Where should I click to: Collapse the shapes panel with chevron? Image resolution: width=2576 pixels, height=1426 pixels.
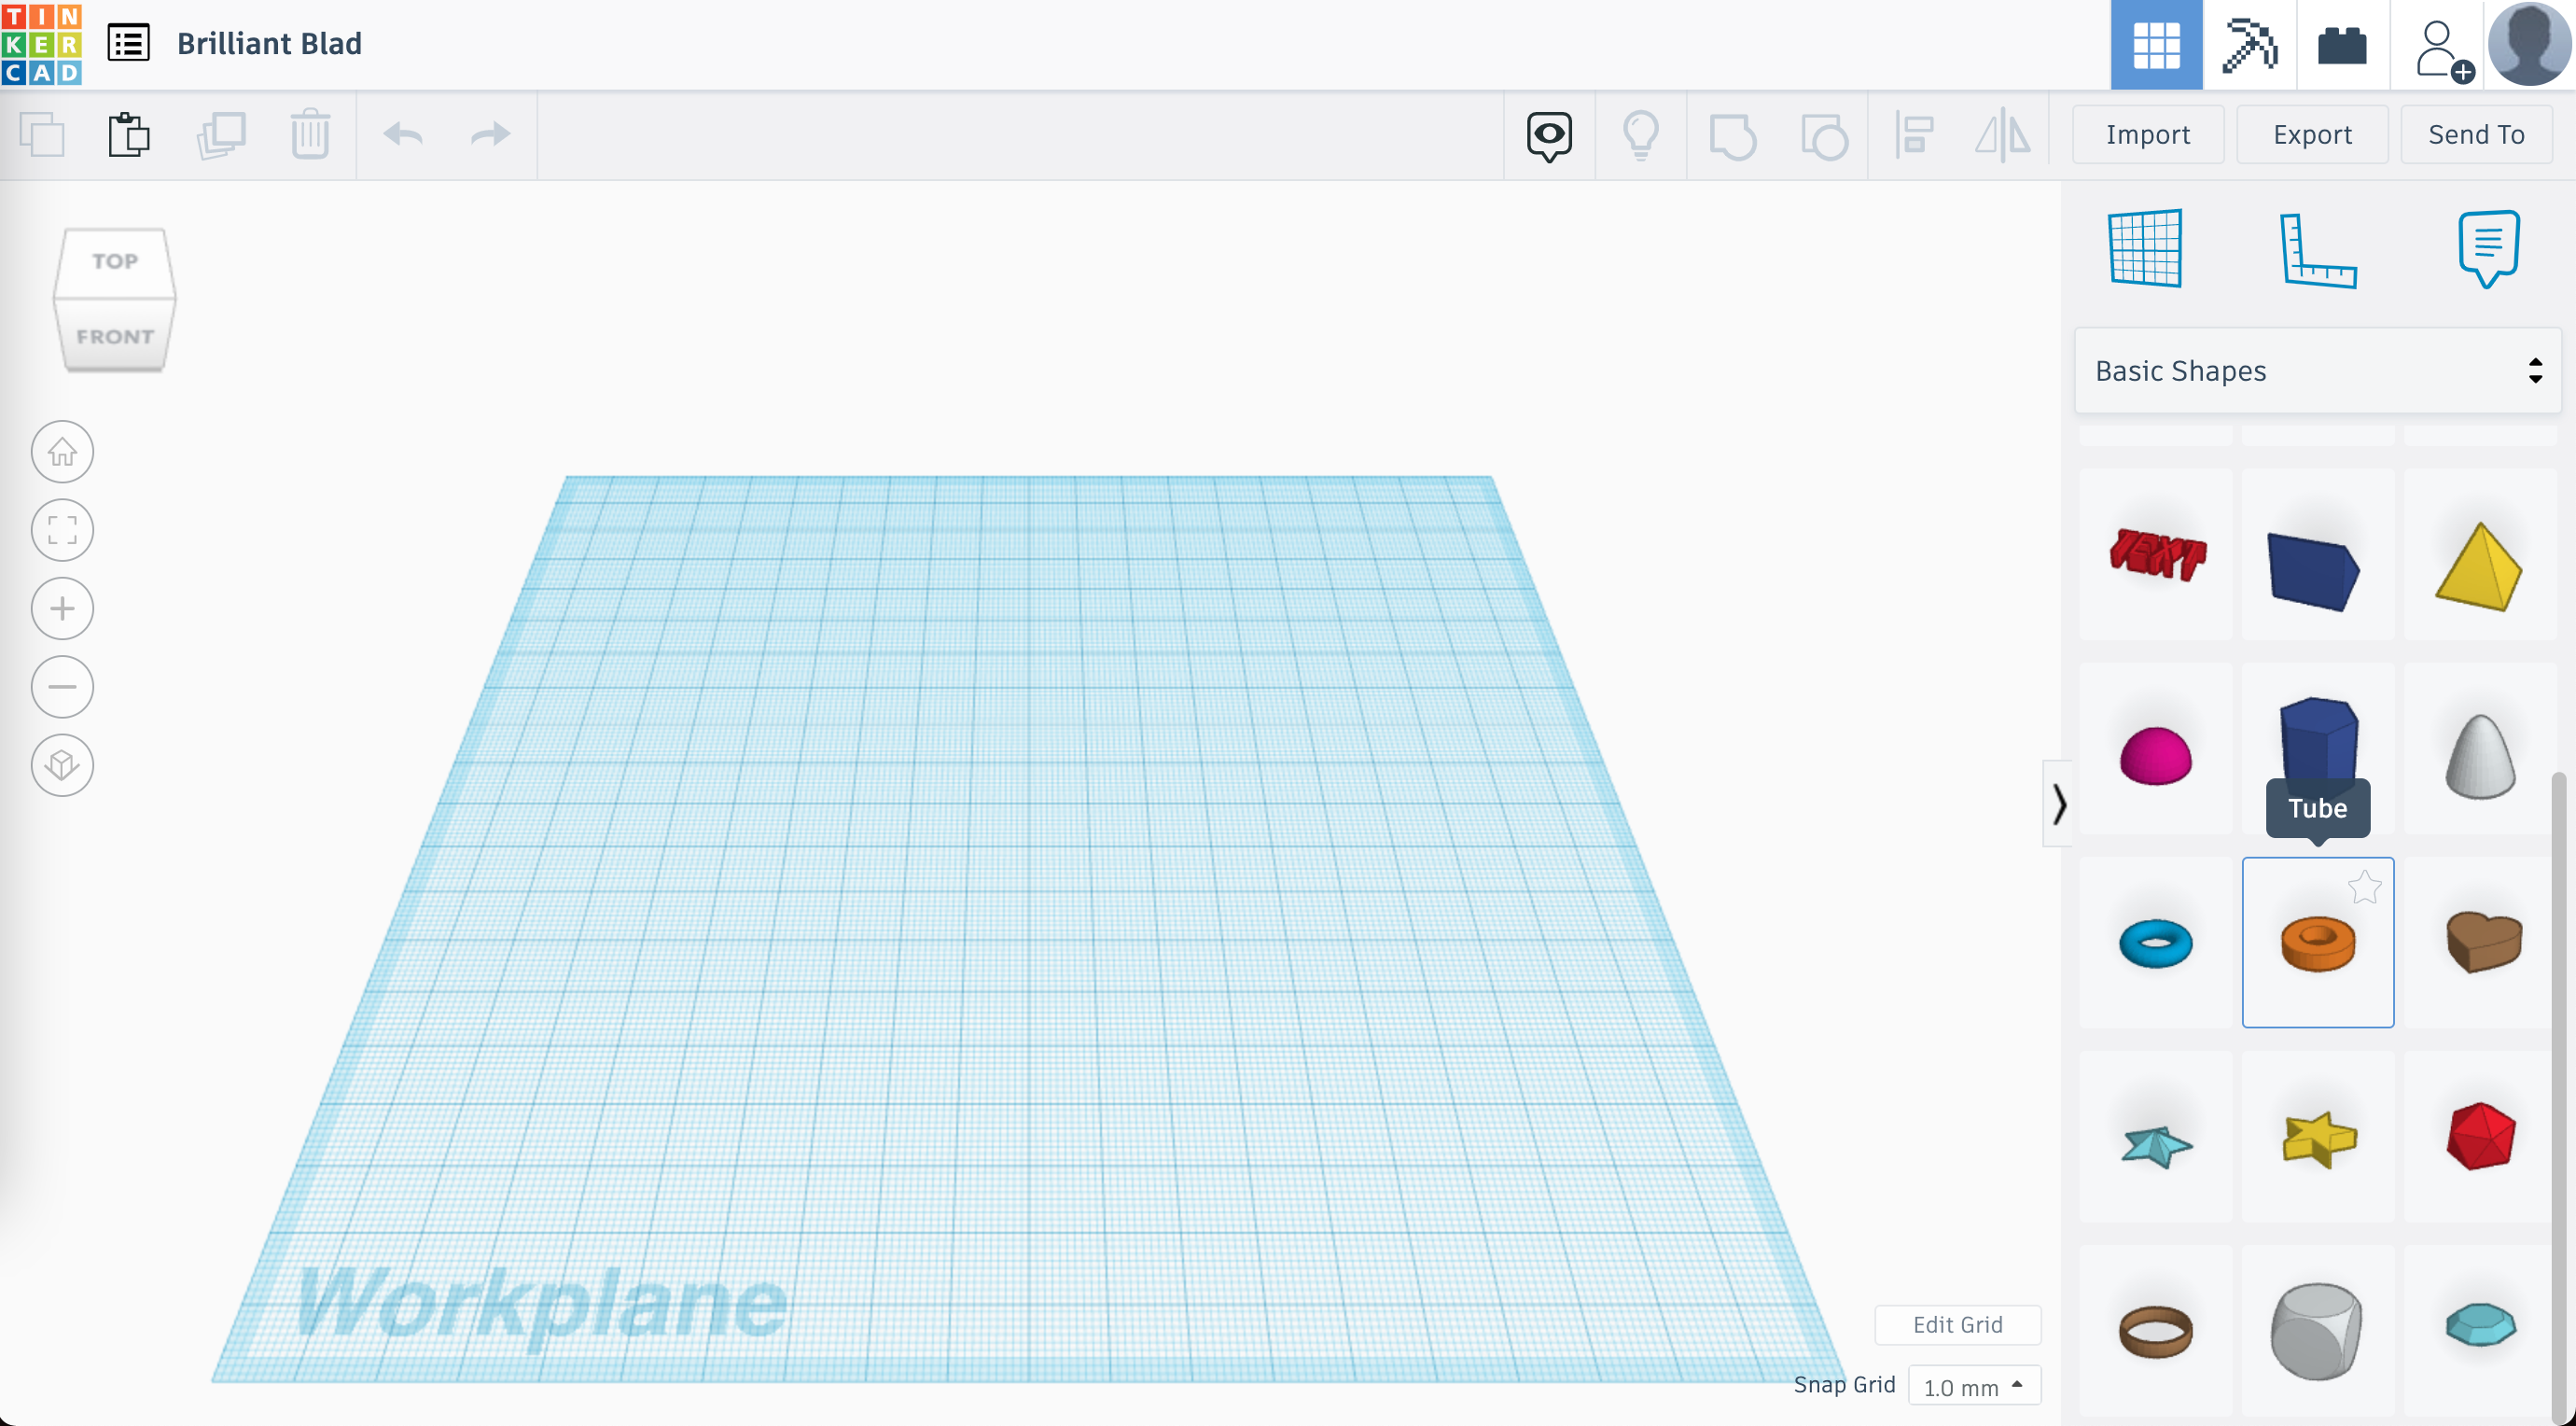(x=2058, y=804)
